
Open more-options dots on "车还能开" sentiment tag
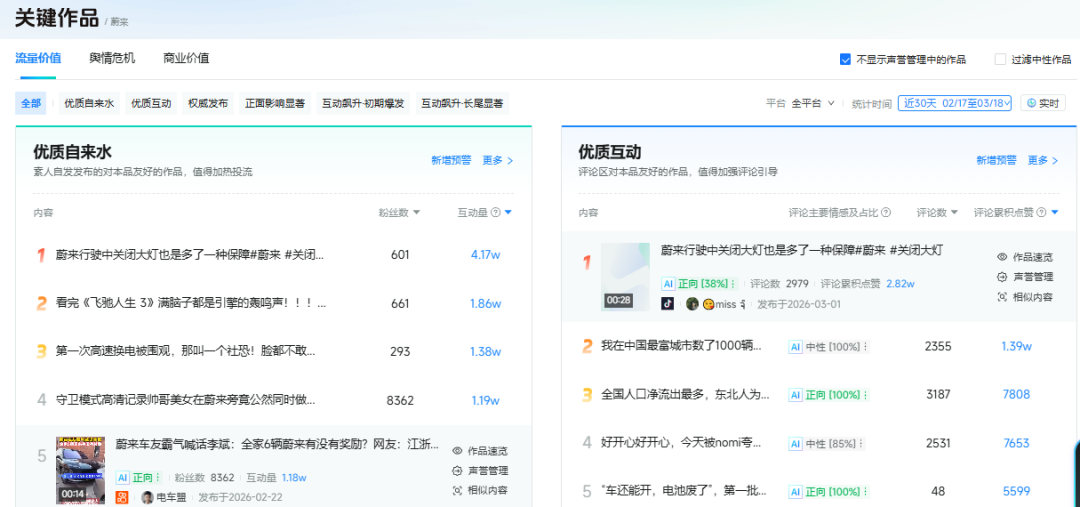point(866,492)
